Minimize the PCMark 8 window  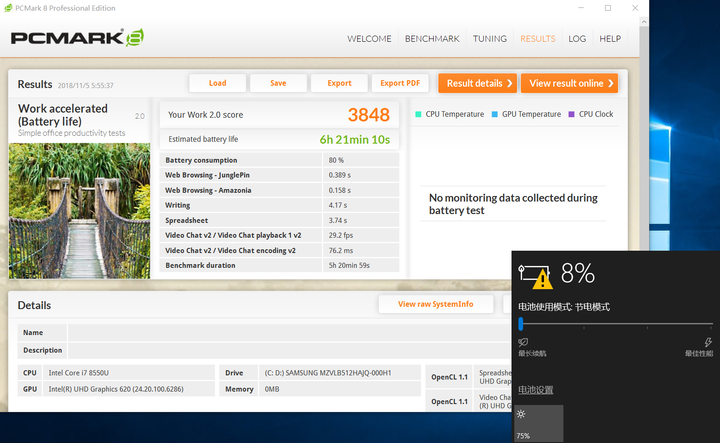pyautogui.click(x=581, y=8)
